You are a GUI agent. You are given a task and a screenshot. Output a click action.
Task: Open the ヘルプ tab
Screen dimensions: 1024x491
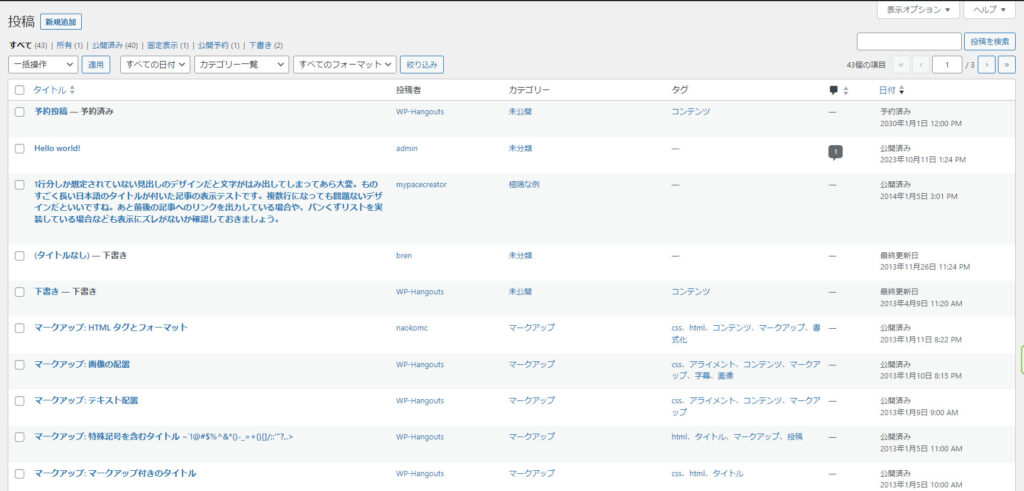(990, 9)
